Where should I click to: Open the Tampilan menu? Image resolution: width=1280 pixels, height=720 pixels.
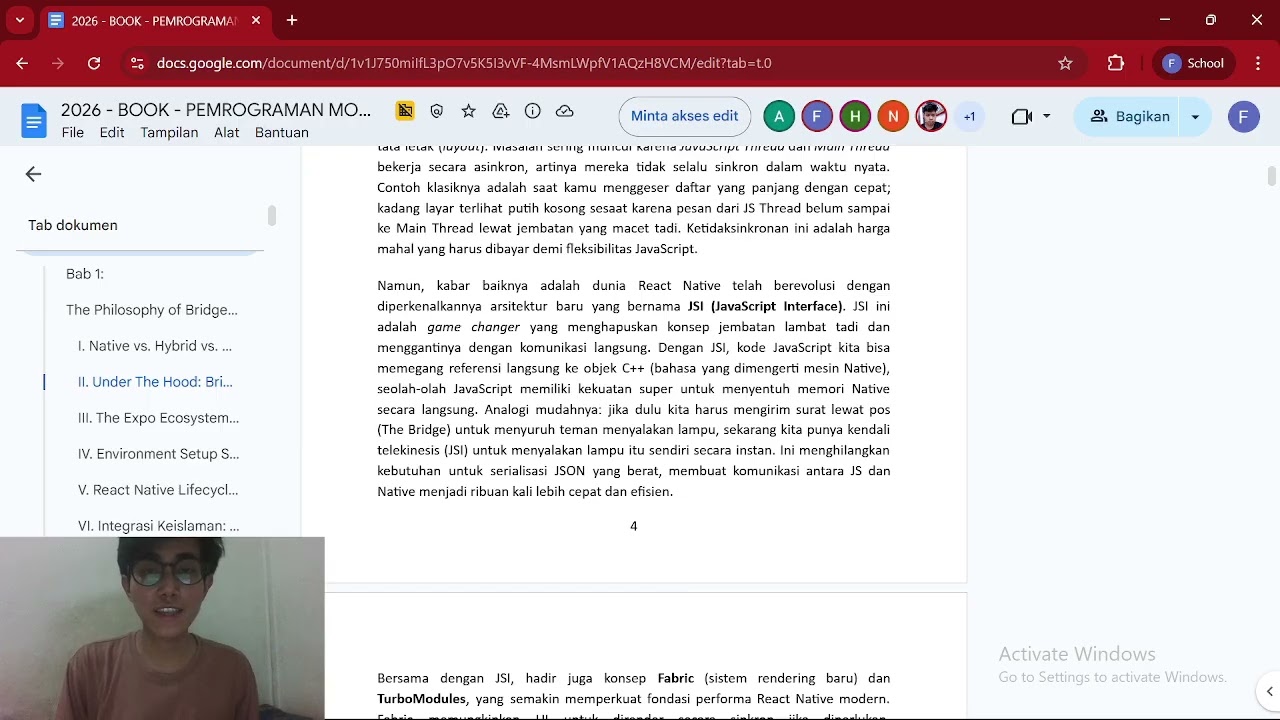pyautogui.click(x=169, y=133)
